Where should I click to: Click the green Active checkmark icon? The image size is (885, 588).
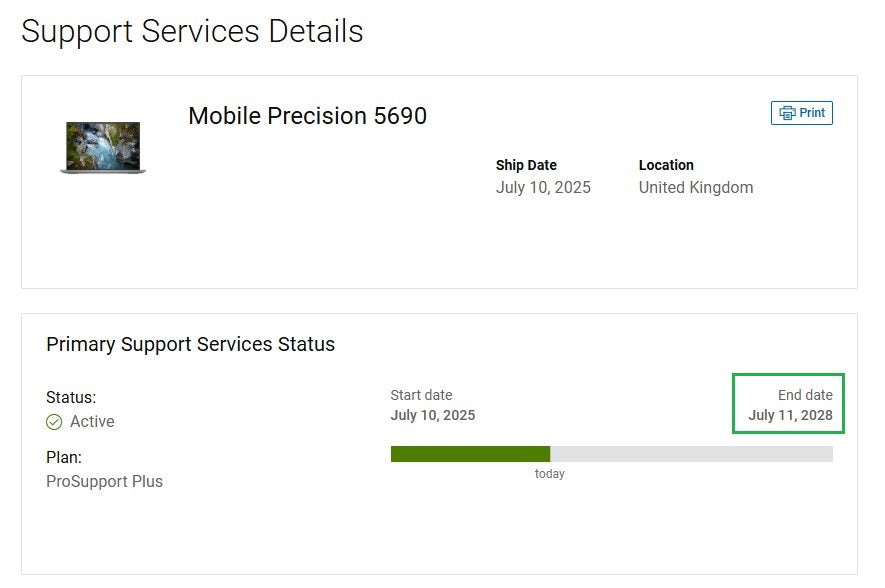54,422
